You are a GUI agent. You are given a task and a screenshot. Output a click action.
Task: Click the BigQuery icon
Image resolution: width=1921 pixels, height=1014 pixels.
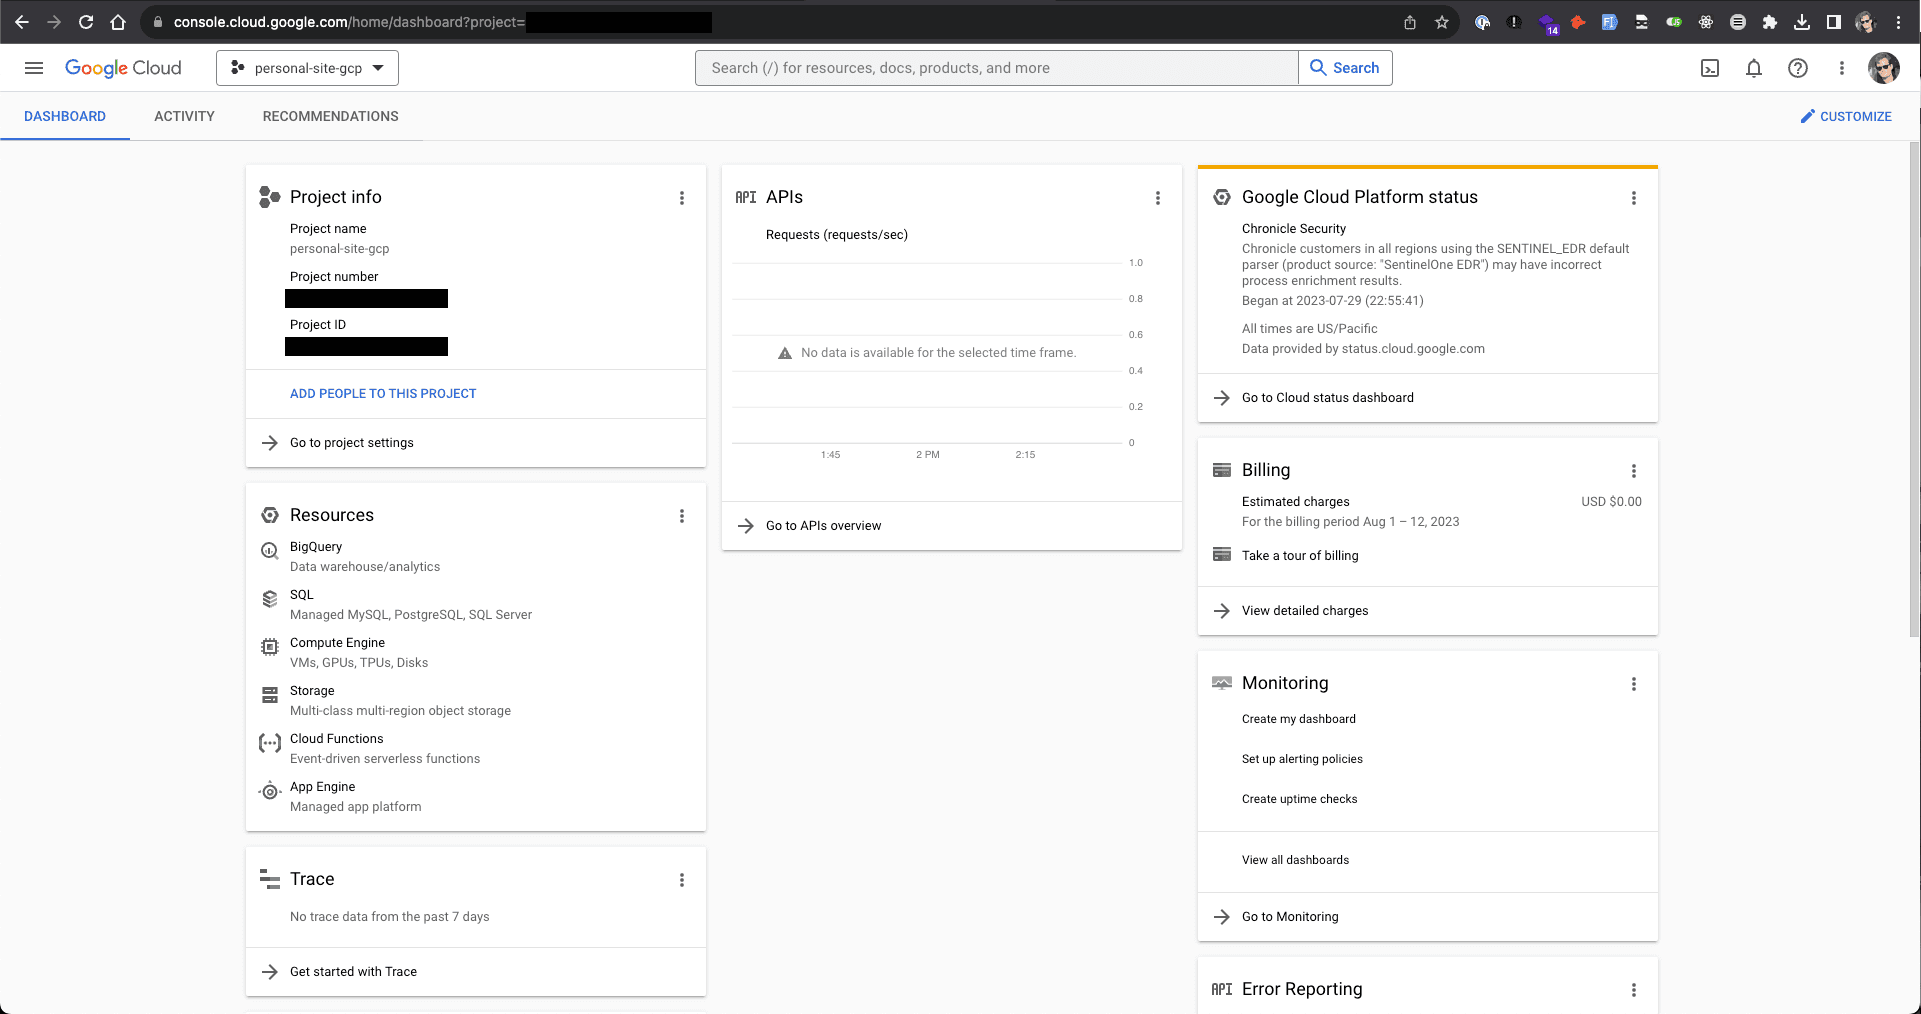coord(270,551)
